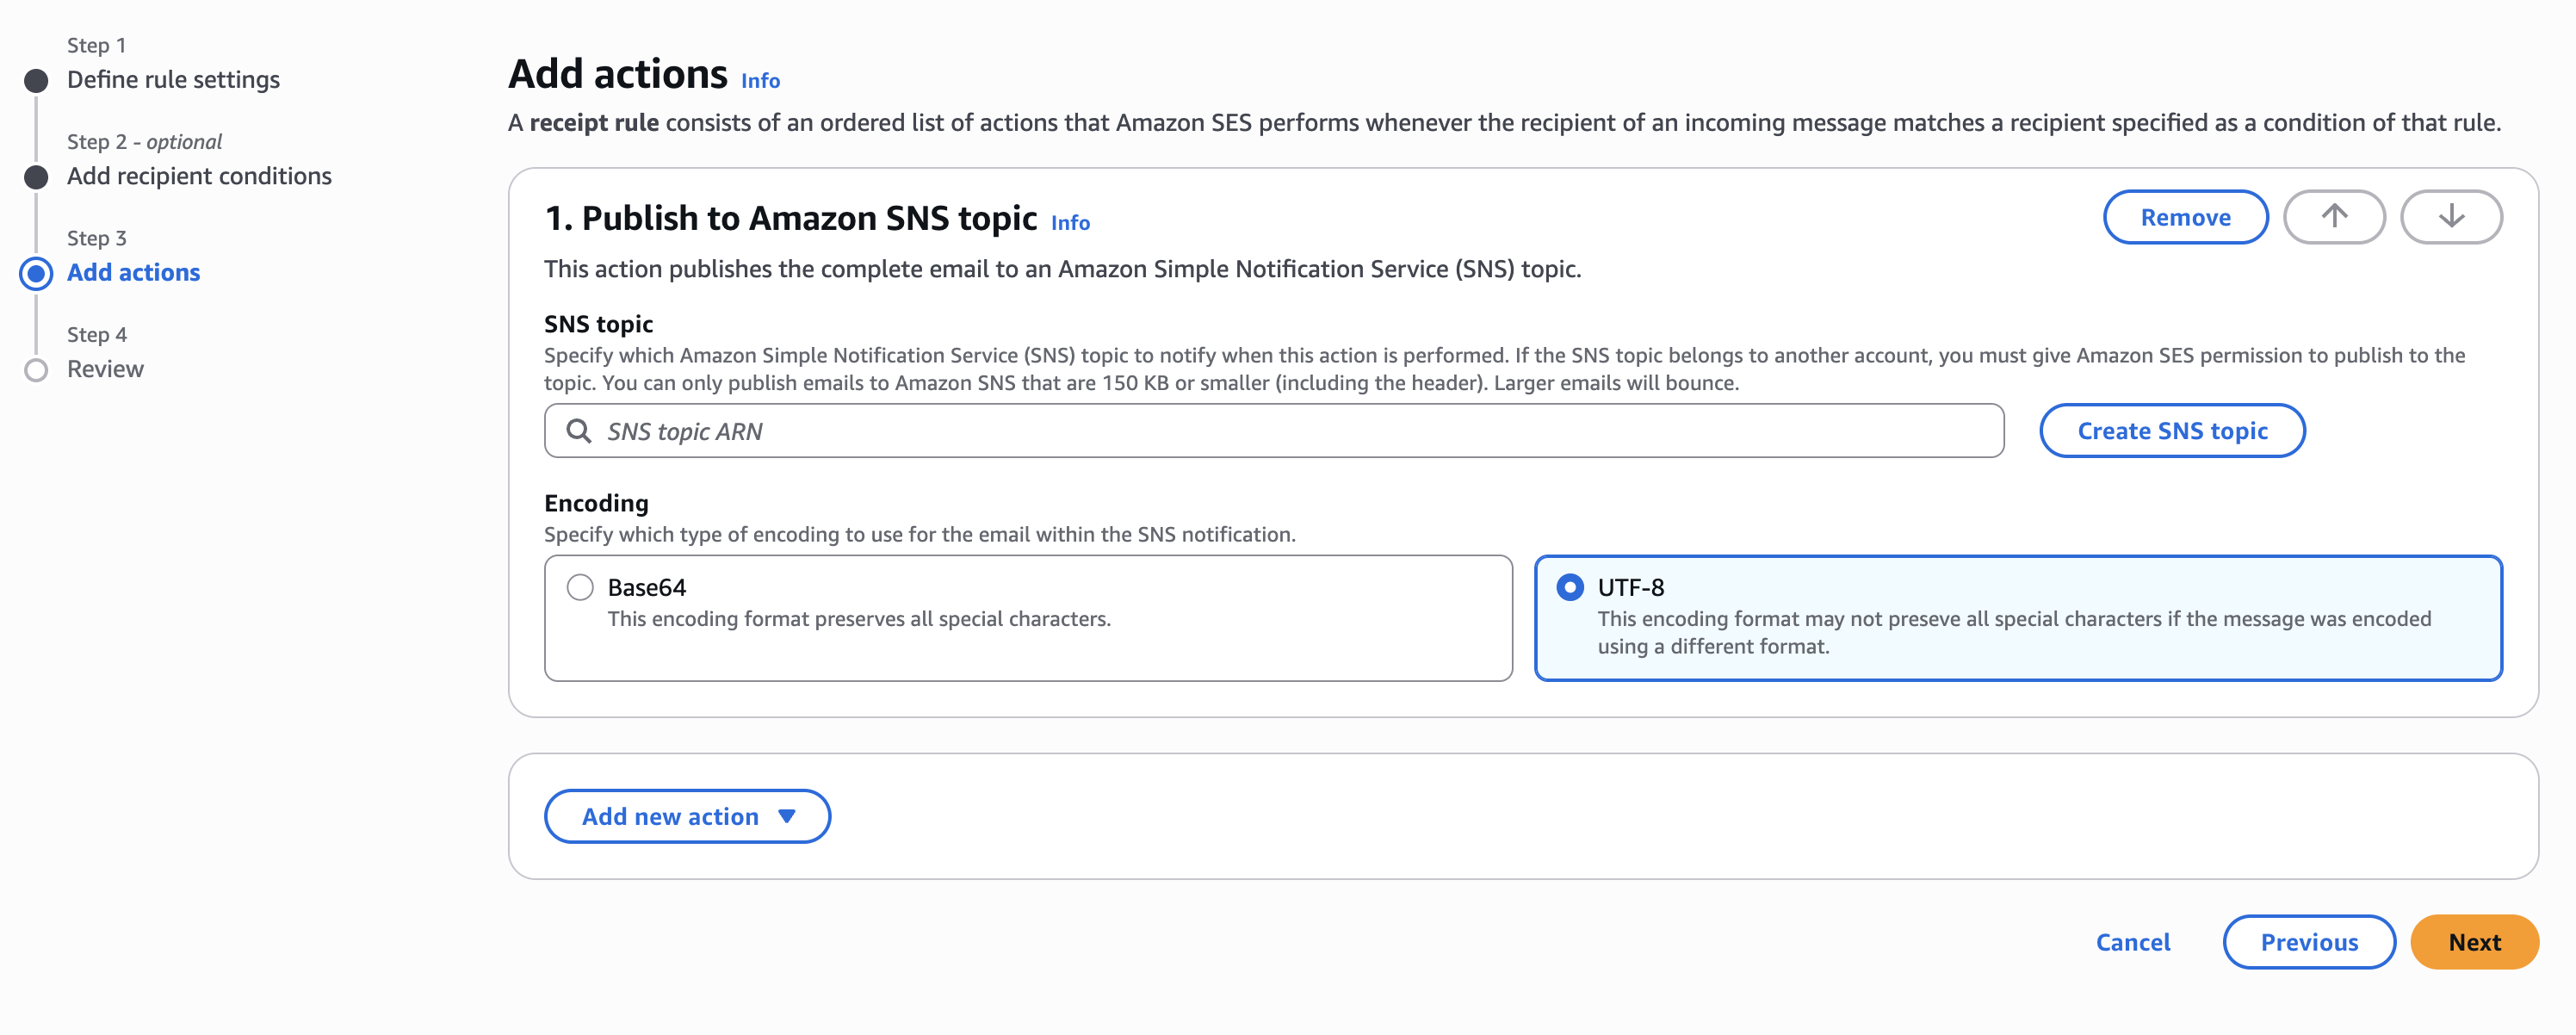This screenshot has height=1035, width=2576.
Task: Move action up with arrow button
Action: click(x=2333, y=217)
